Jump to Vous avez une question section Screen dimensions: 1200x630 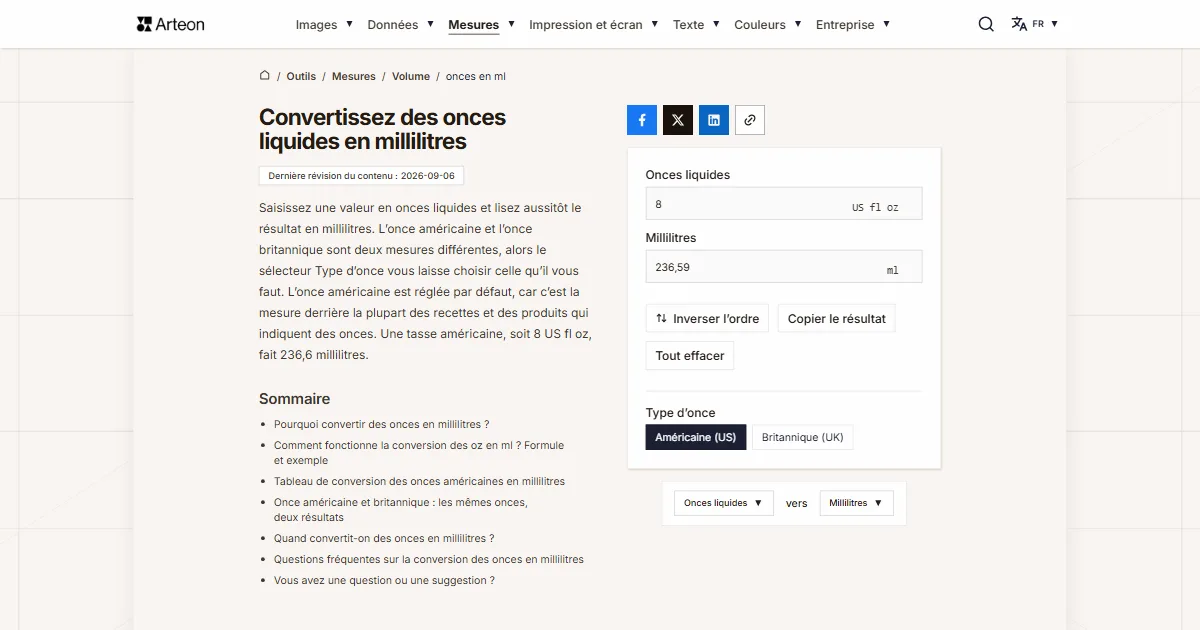pyautogui.click(x=384, y=580)
